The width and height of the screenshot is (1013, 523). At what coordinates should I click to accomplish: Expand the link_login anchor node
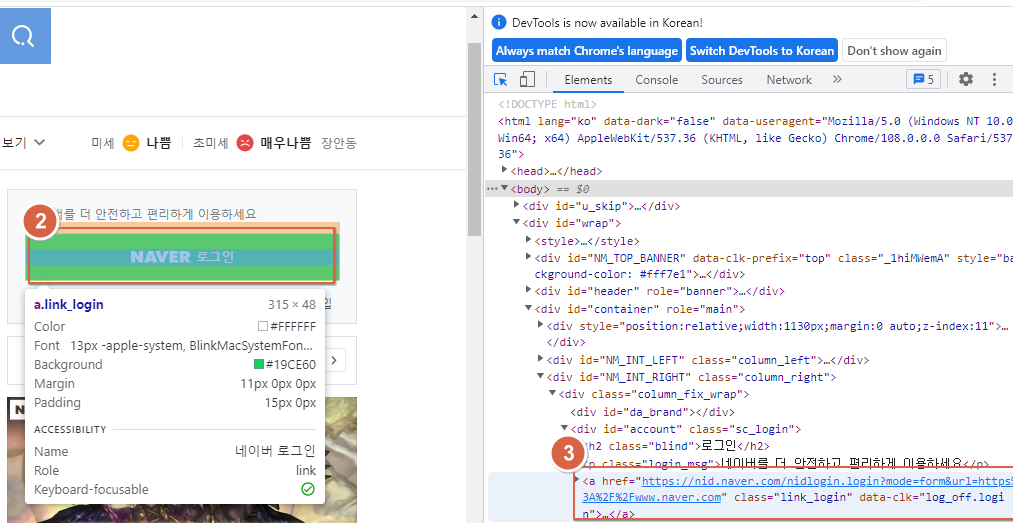point(578,480)
